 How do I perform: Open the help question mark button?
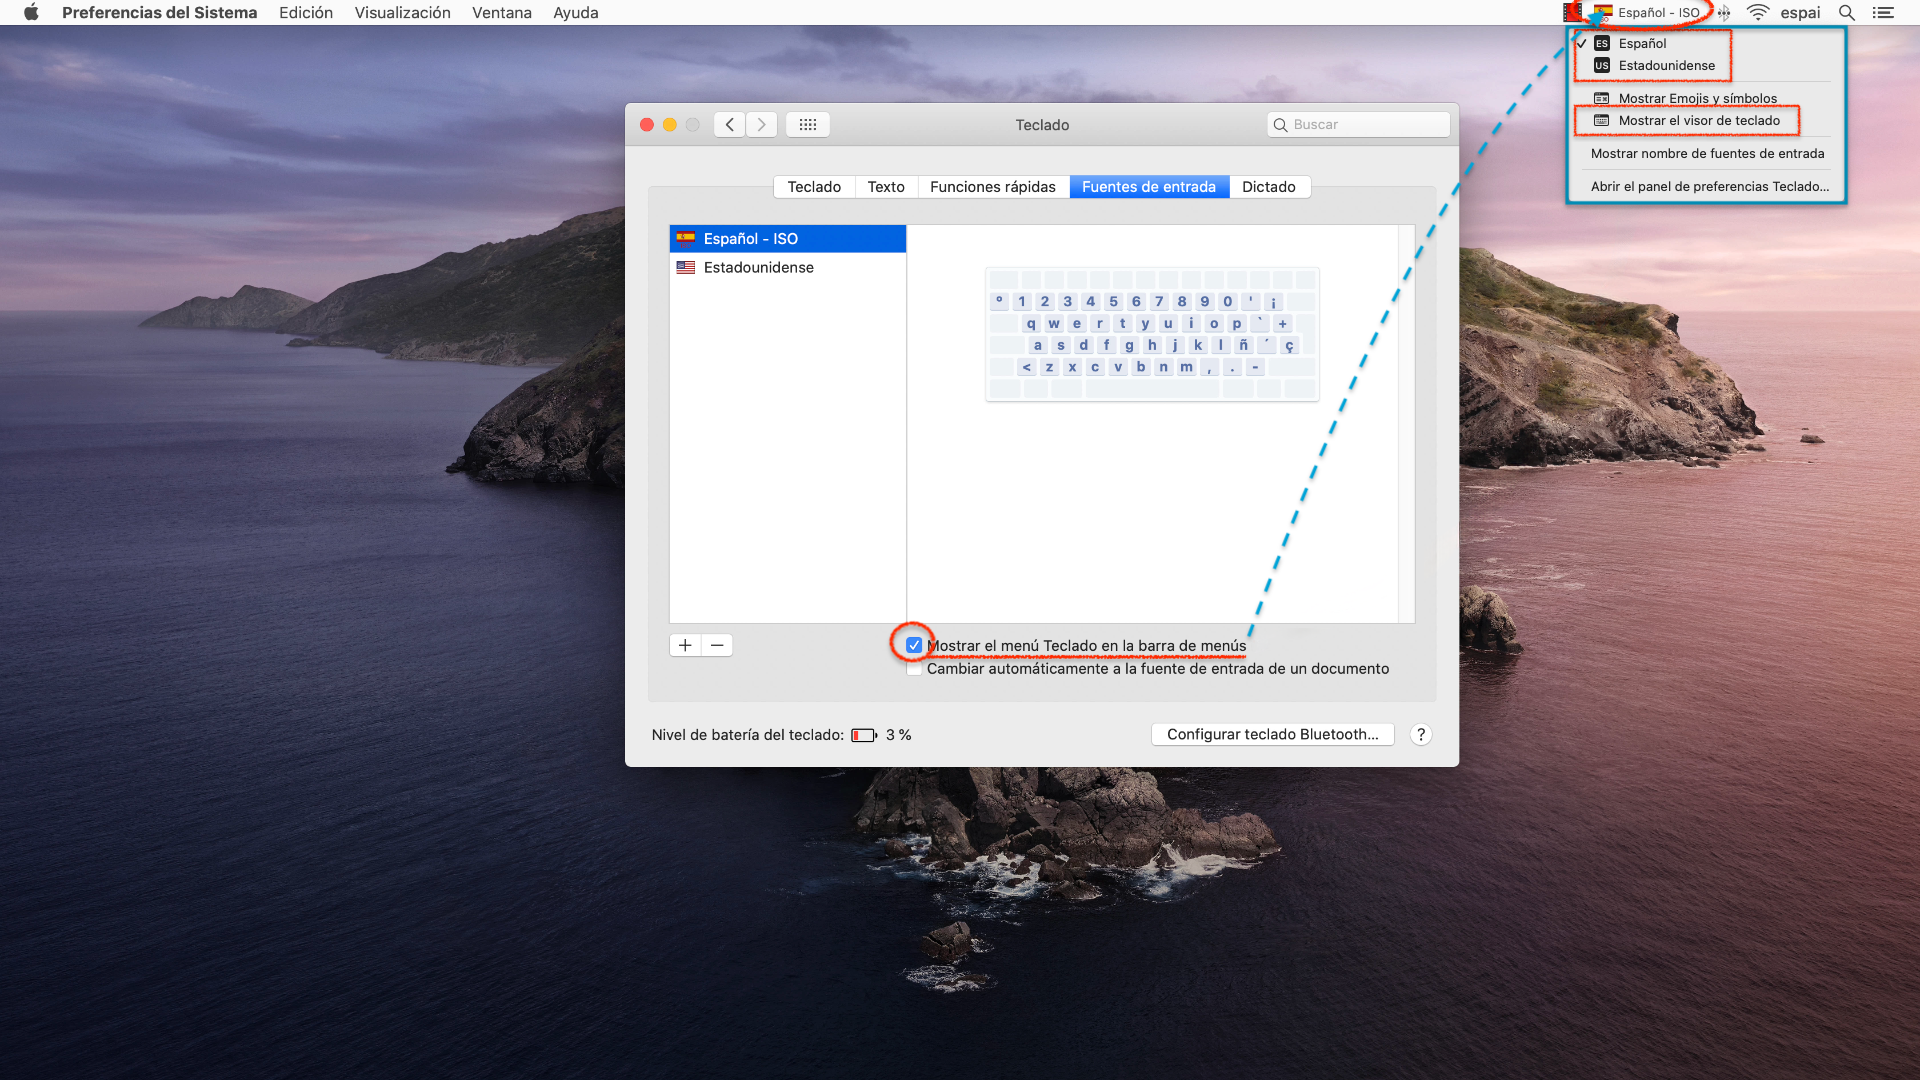click(1420, 734)
